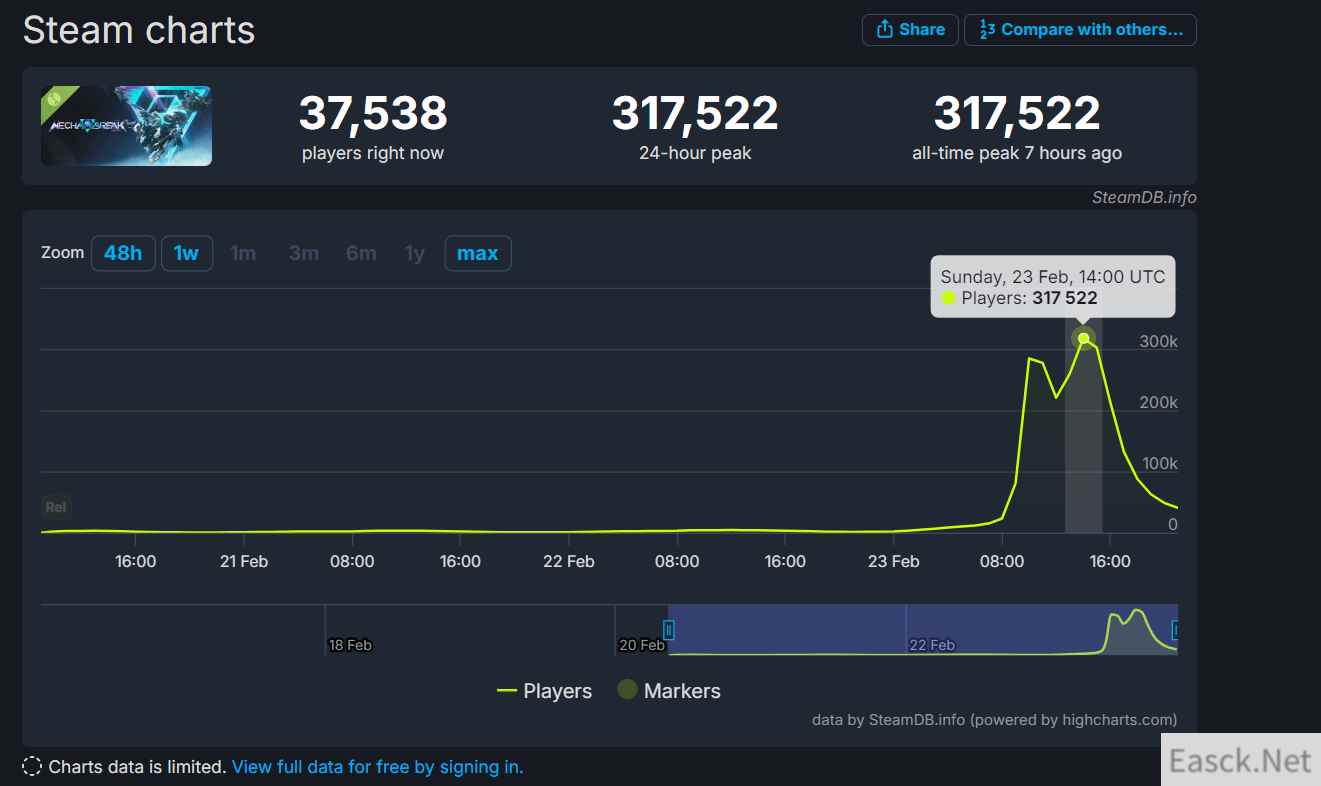Open the View full data sign-in link
The width and height of the screenshot is (1321, 786).
click(x=377, y=767)
